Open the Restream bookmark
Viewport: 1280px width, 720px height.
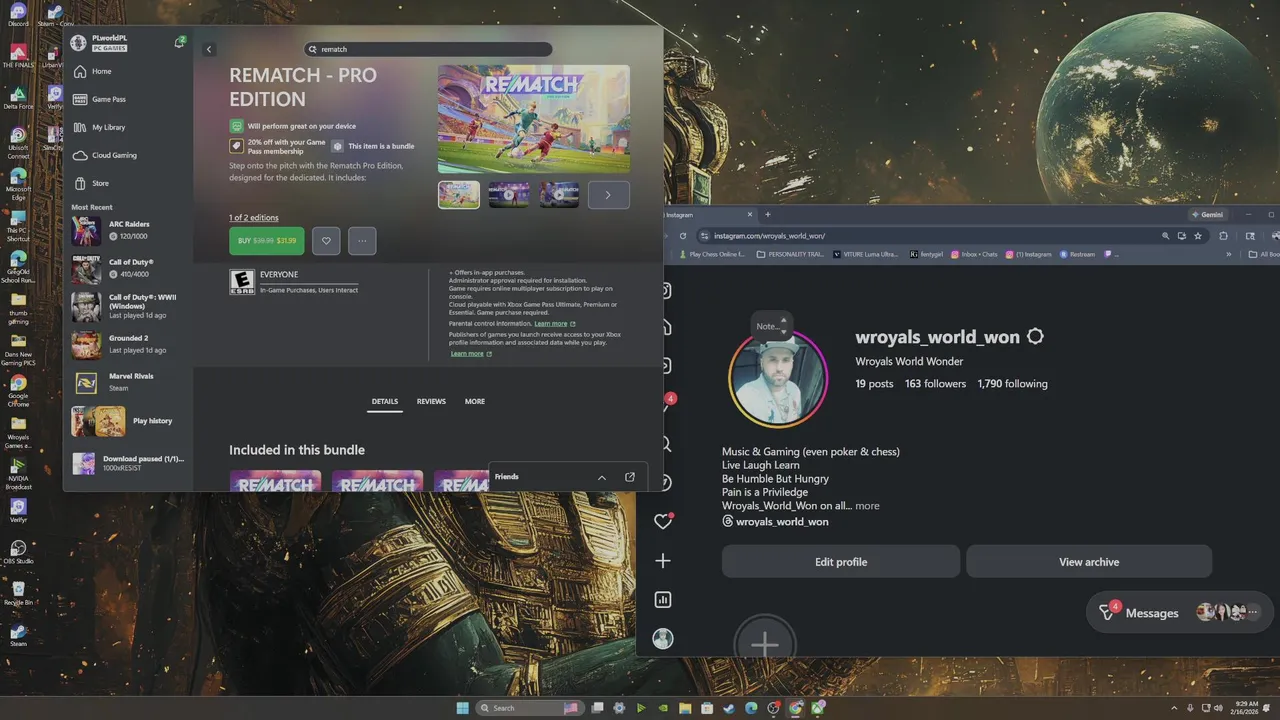coord(1077,254)
